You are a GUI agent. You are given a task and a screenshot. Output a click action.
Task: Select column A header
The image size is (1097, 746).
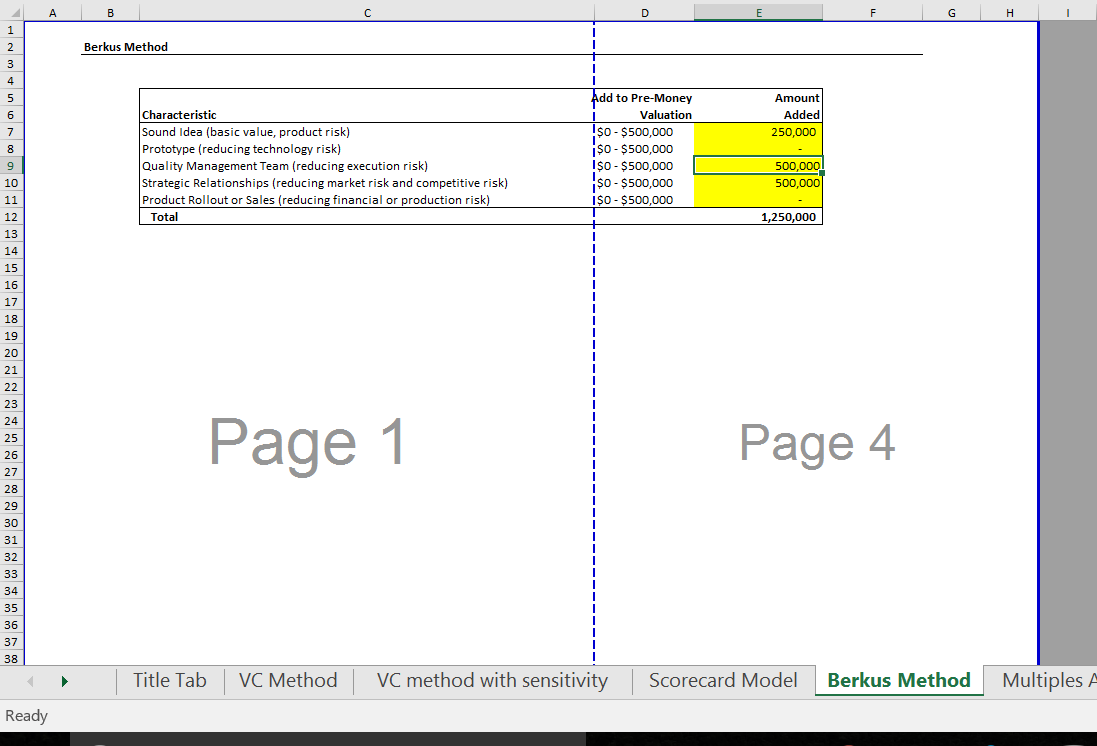[52, 13]
